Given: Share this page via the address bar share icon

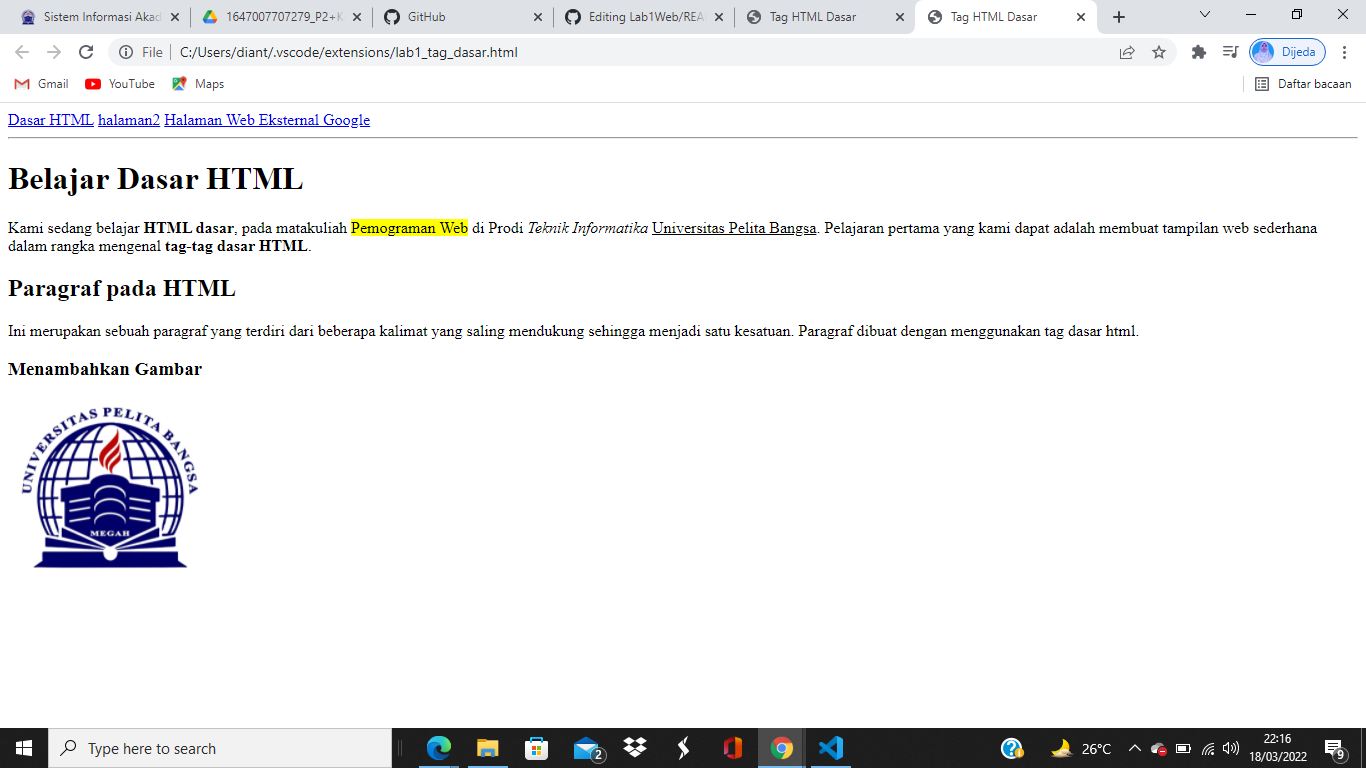Looking at the screenshot, I should coord(1127,52).
